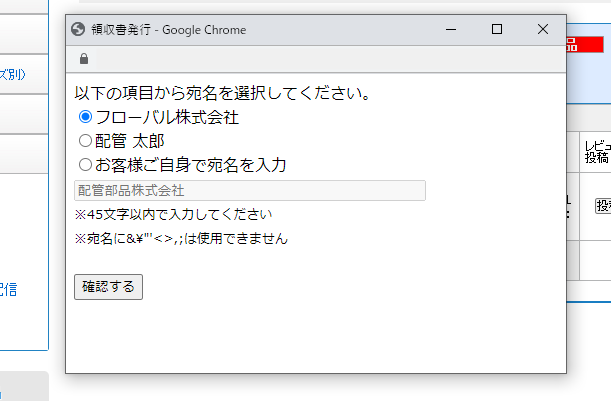Click the ズ別) link in the left sidebar

click(24, 74)
